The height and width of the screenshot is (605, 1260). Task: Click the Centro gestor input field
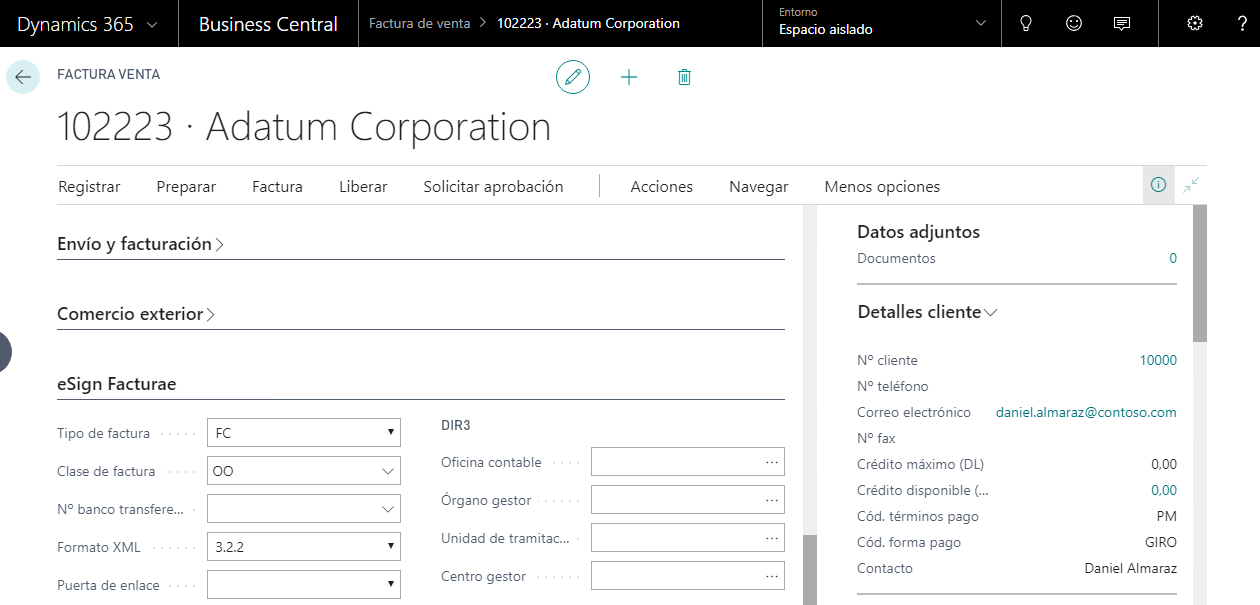tap(688, 576)
